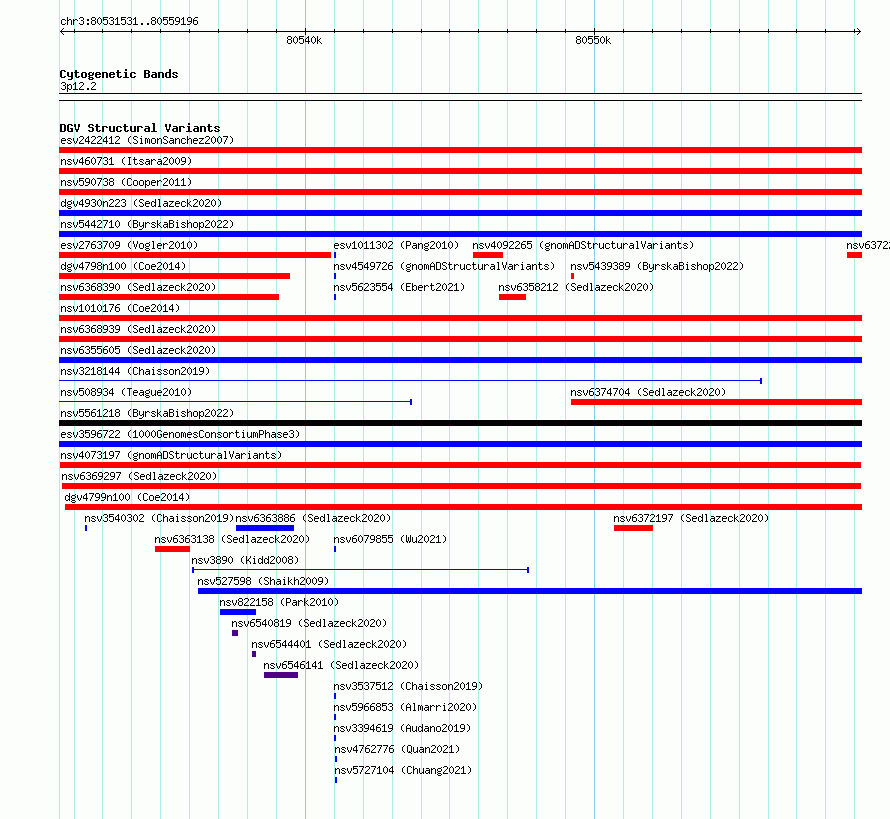Image resolution: width=890 pixels, height=819 pixels.
Task: Click the nsv3218144 (Chaisson2019) label
Action: pos(135,371)
